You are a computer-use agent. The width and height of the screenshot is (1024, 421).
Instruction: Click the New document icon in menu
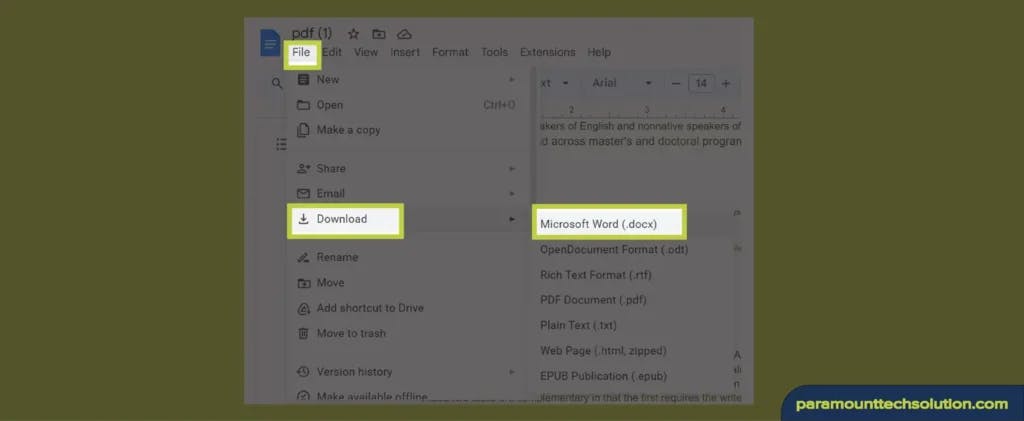pyautogui.click(x=303, y=80)
